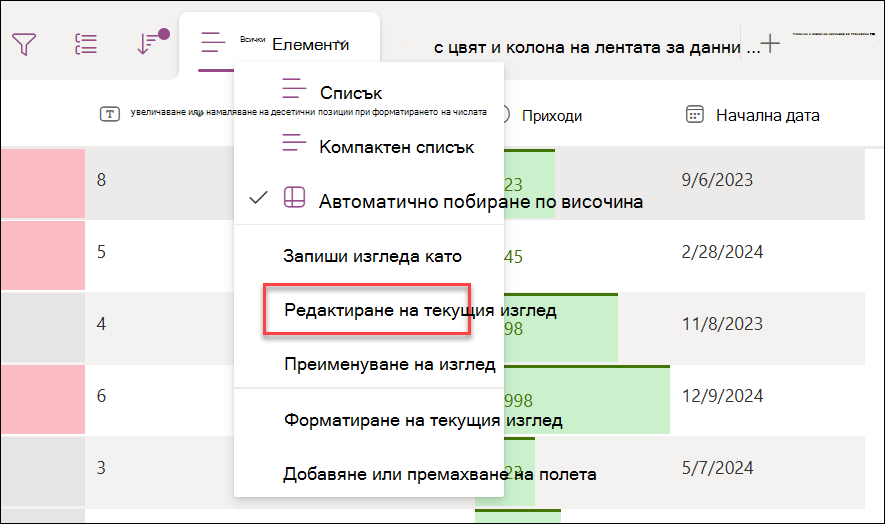Click the date 12/9/2024
Viewport: 885px width, 524px height.
[x=722, y=396]
